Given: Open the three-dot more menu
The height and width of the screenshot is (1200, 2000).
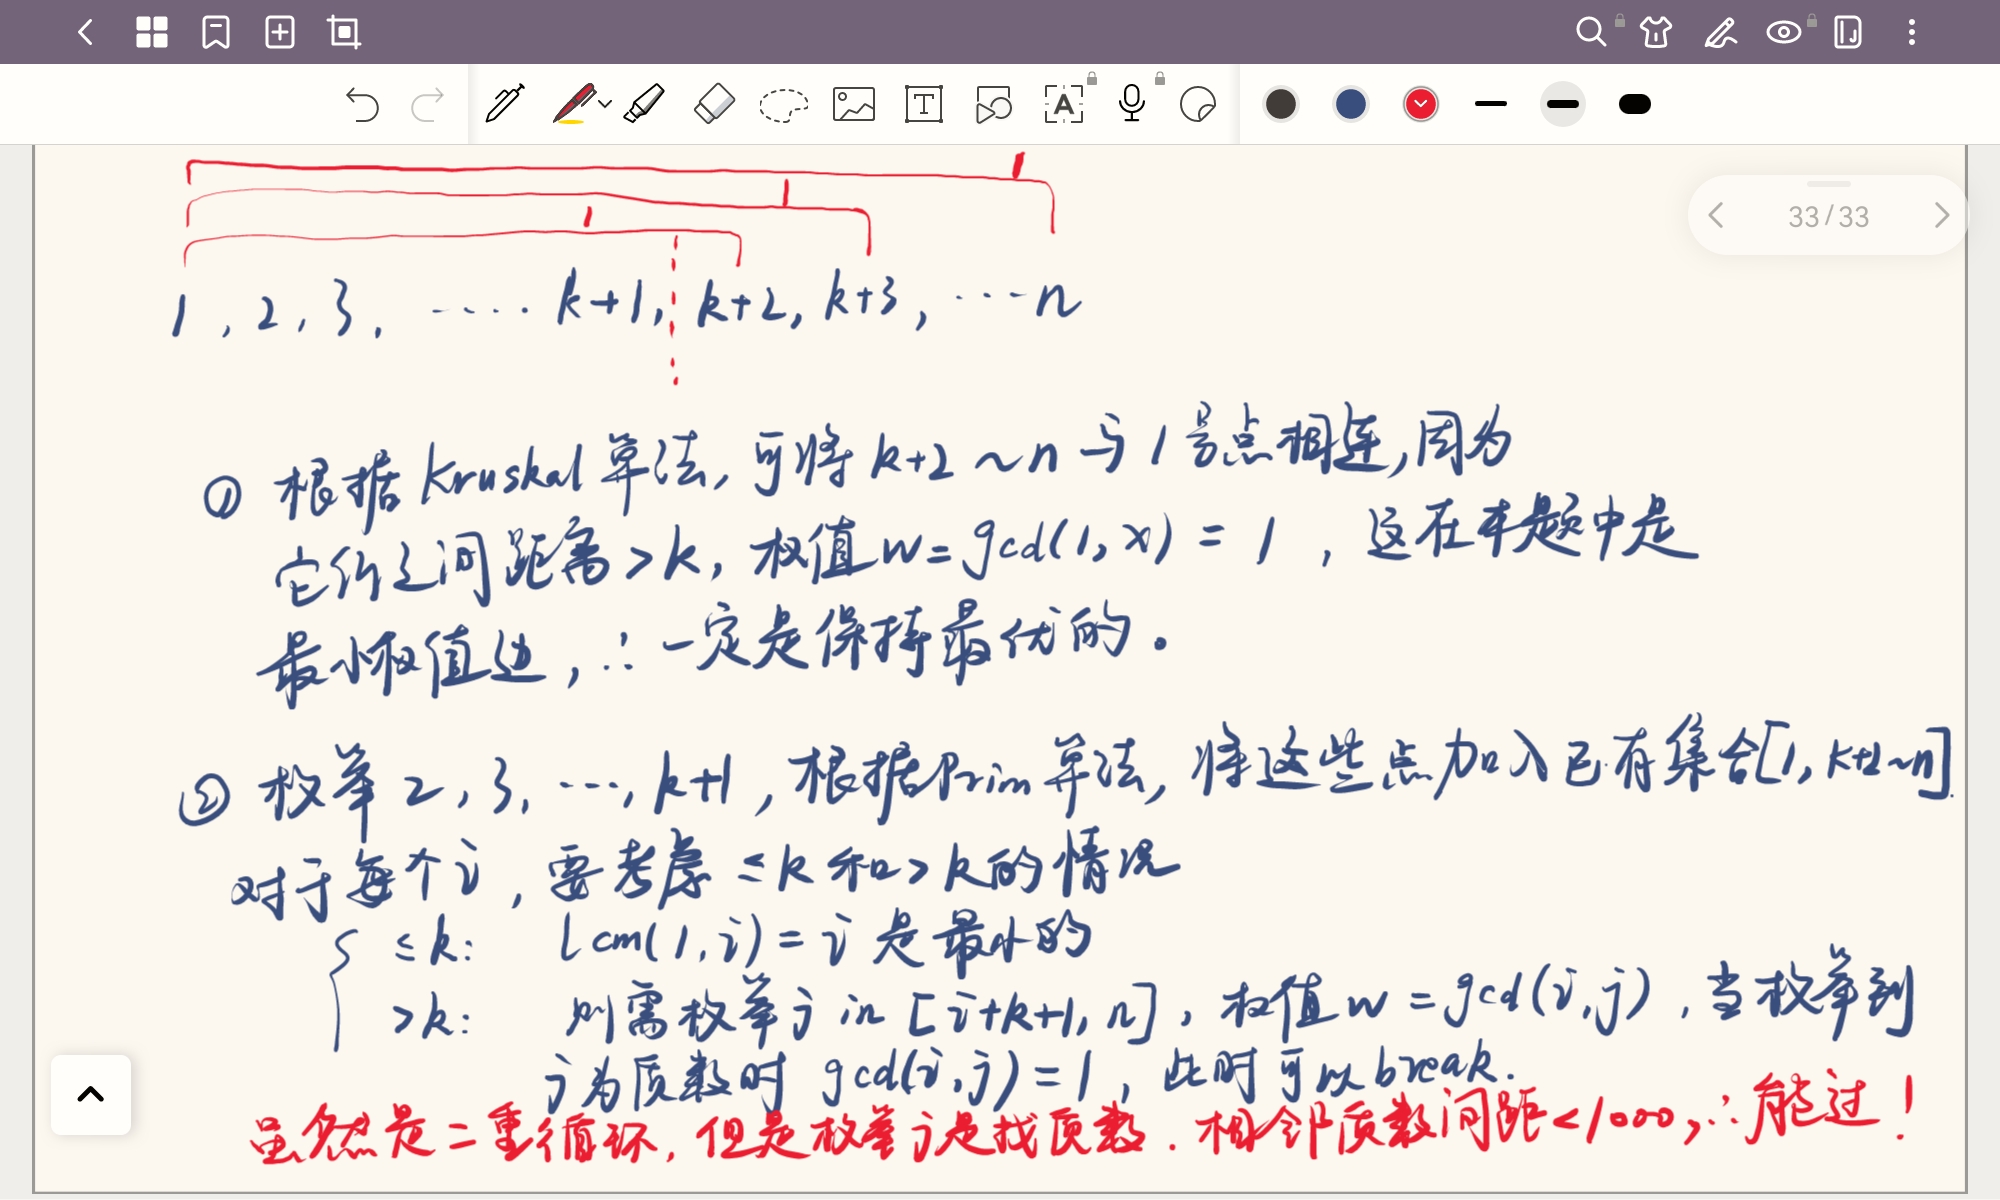Looking at the screenshot, I should 1911,32.
